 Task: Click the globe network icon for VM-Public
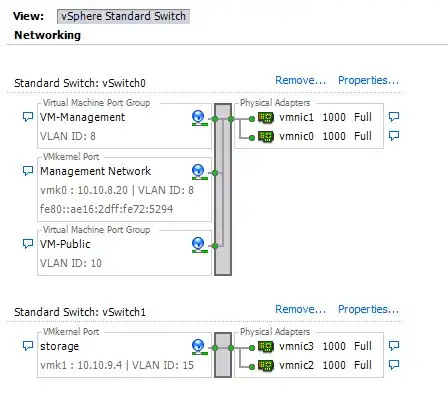tap(199, 245)
